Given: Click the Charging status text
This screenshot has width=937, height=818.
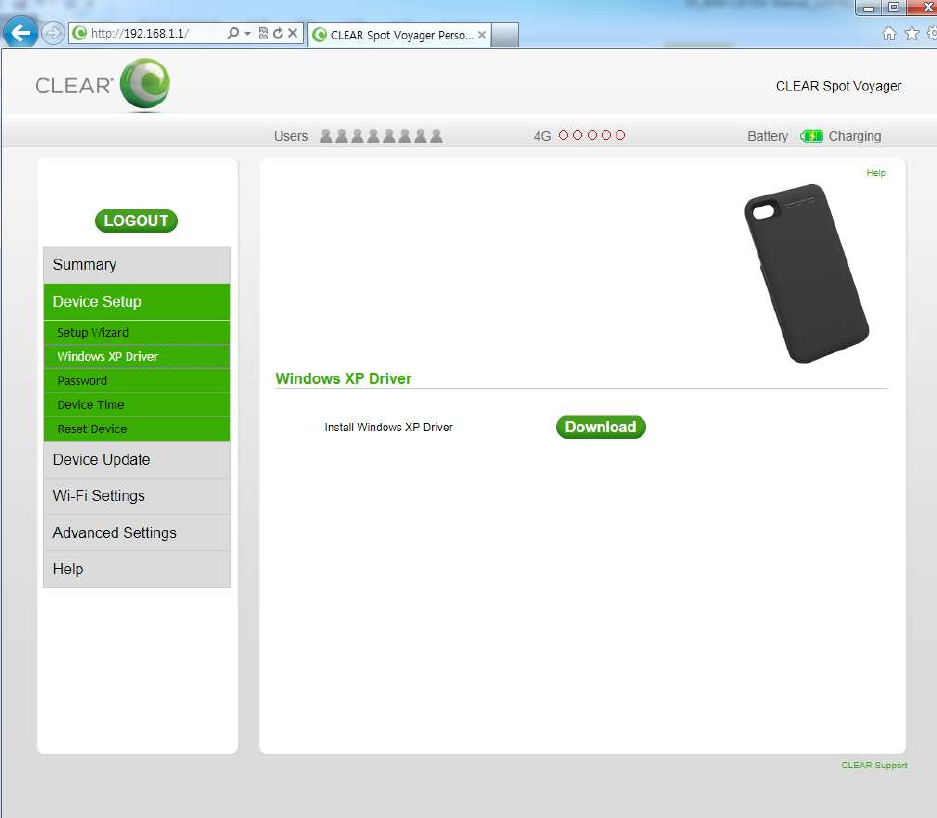Looking at the screenshot, I should coord(855,136).
